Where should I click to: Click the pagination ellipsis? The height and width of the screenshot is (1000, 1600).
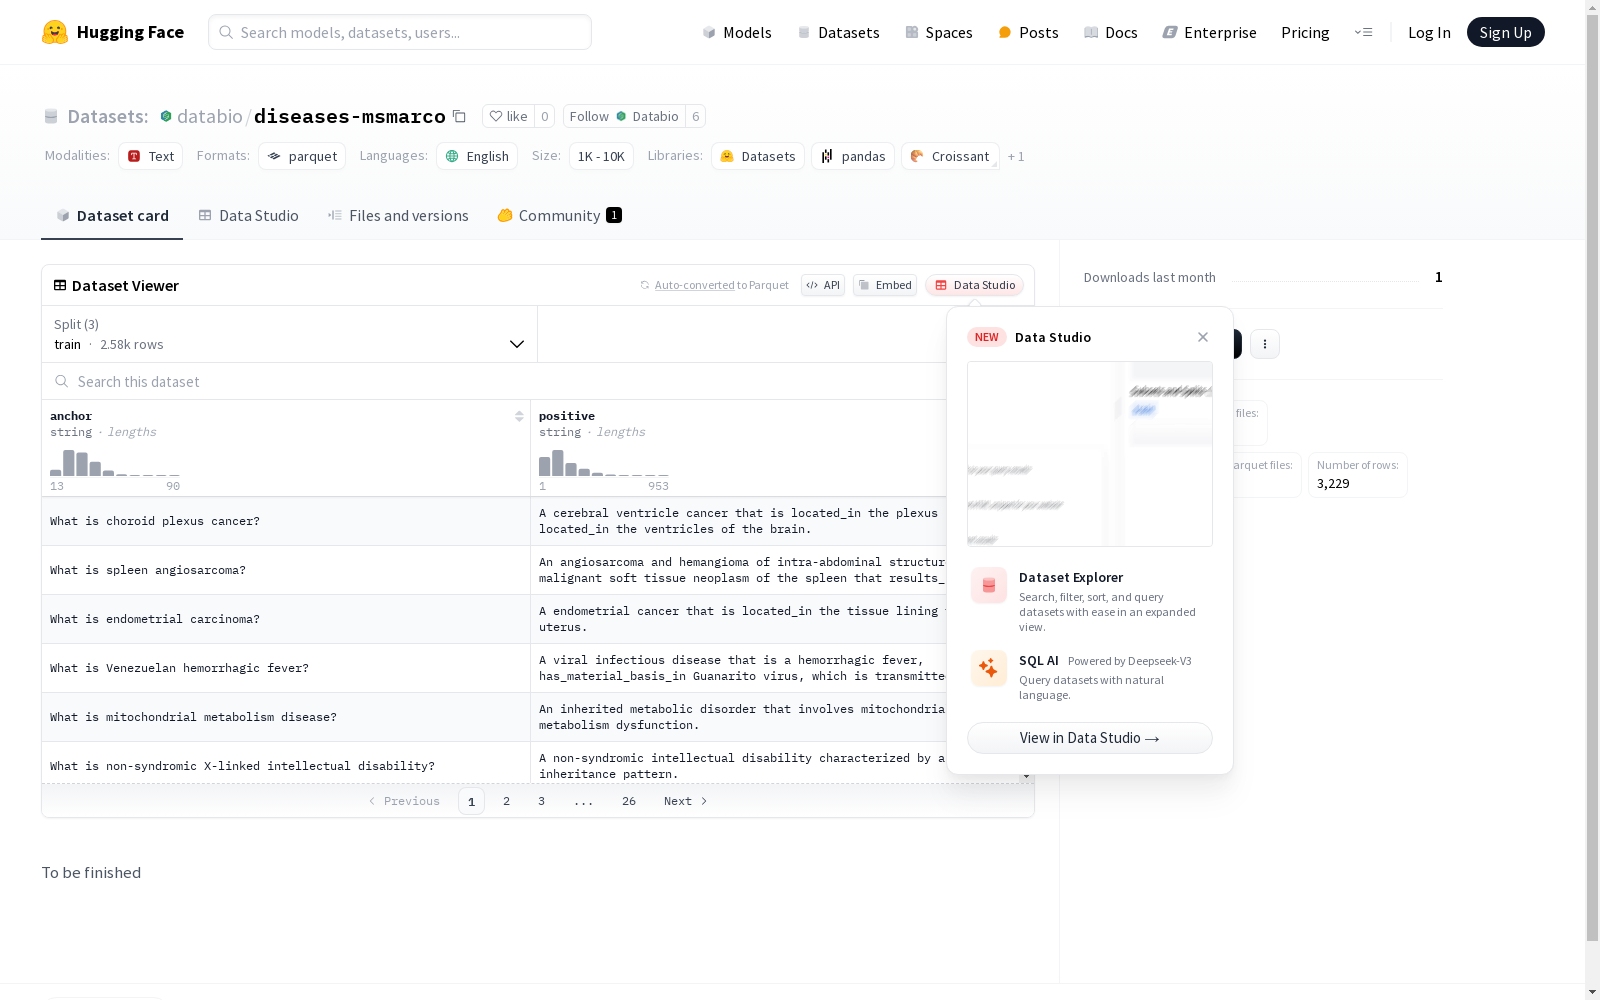click(584, 801)
